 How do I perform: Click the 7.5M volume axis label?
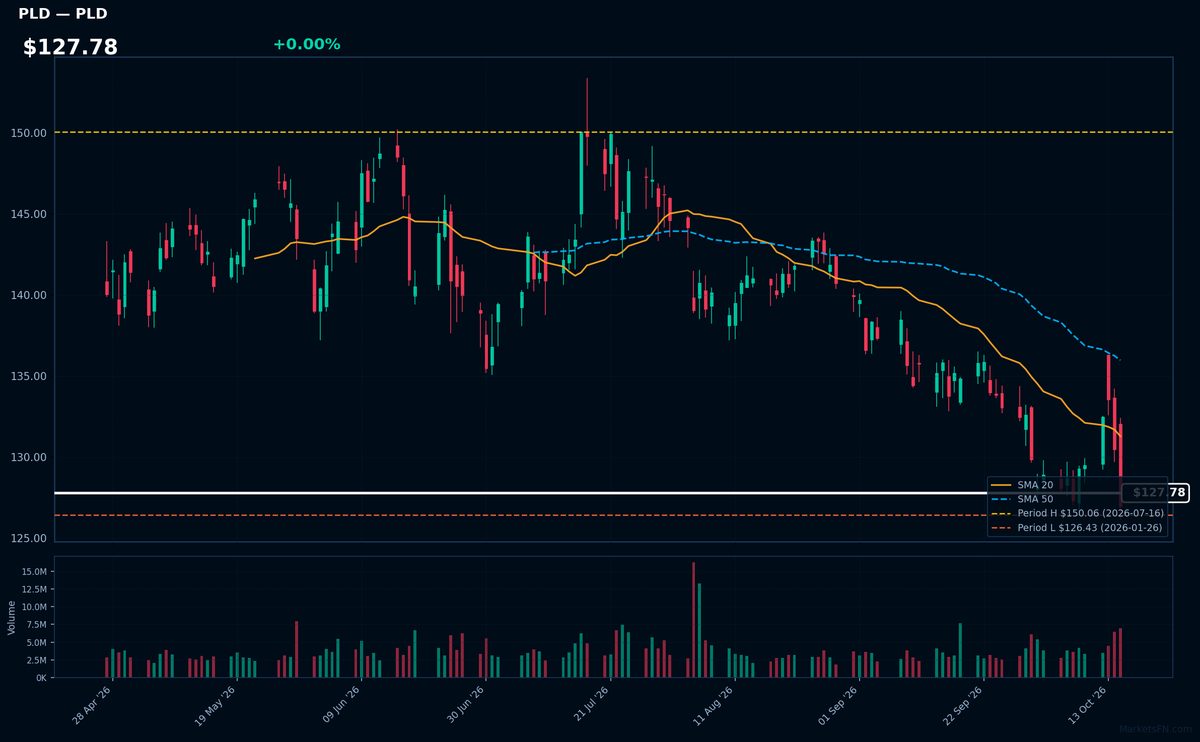coord(36,624)
